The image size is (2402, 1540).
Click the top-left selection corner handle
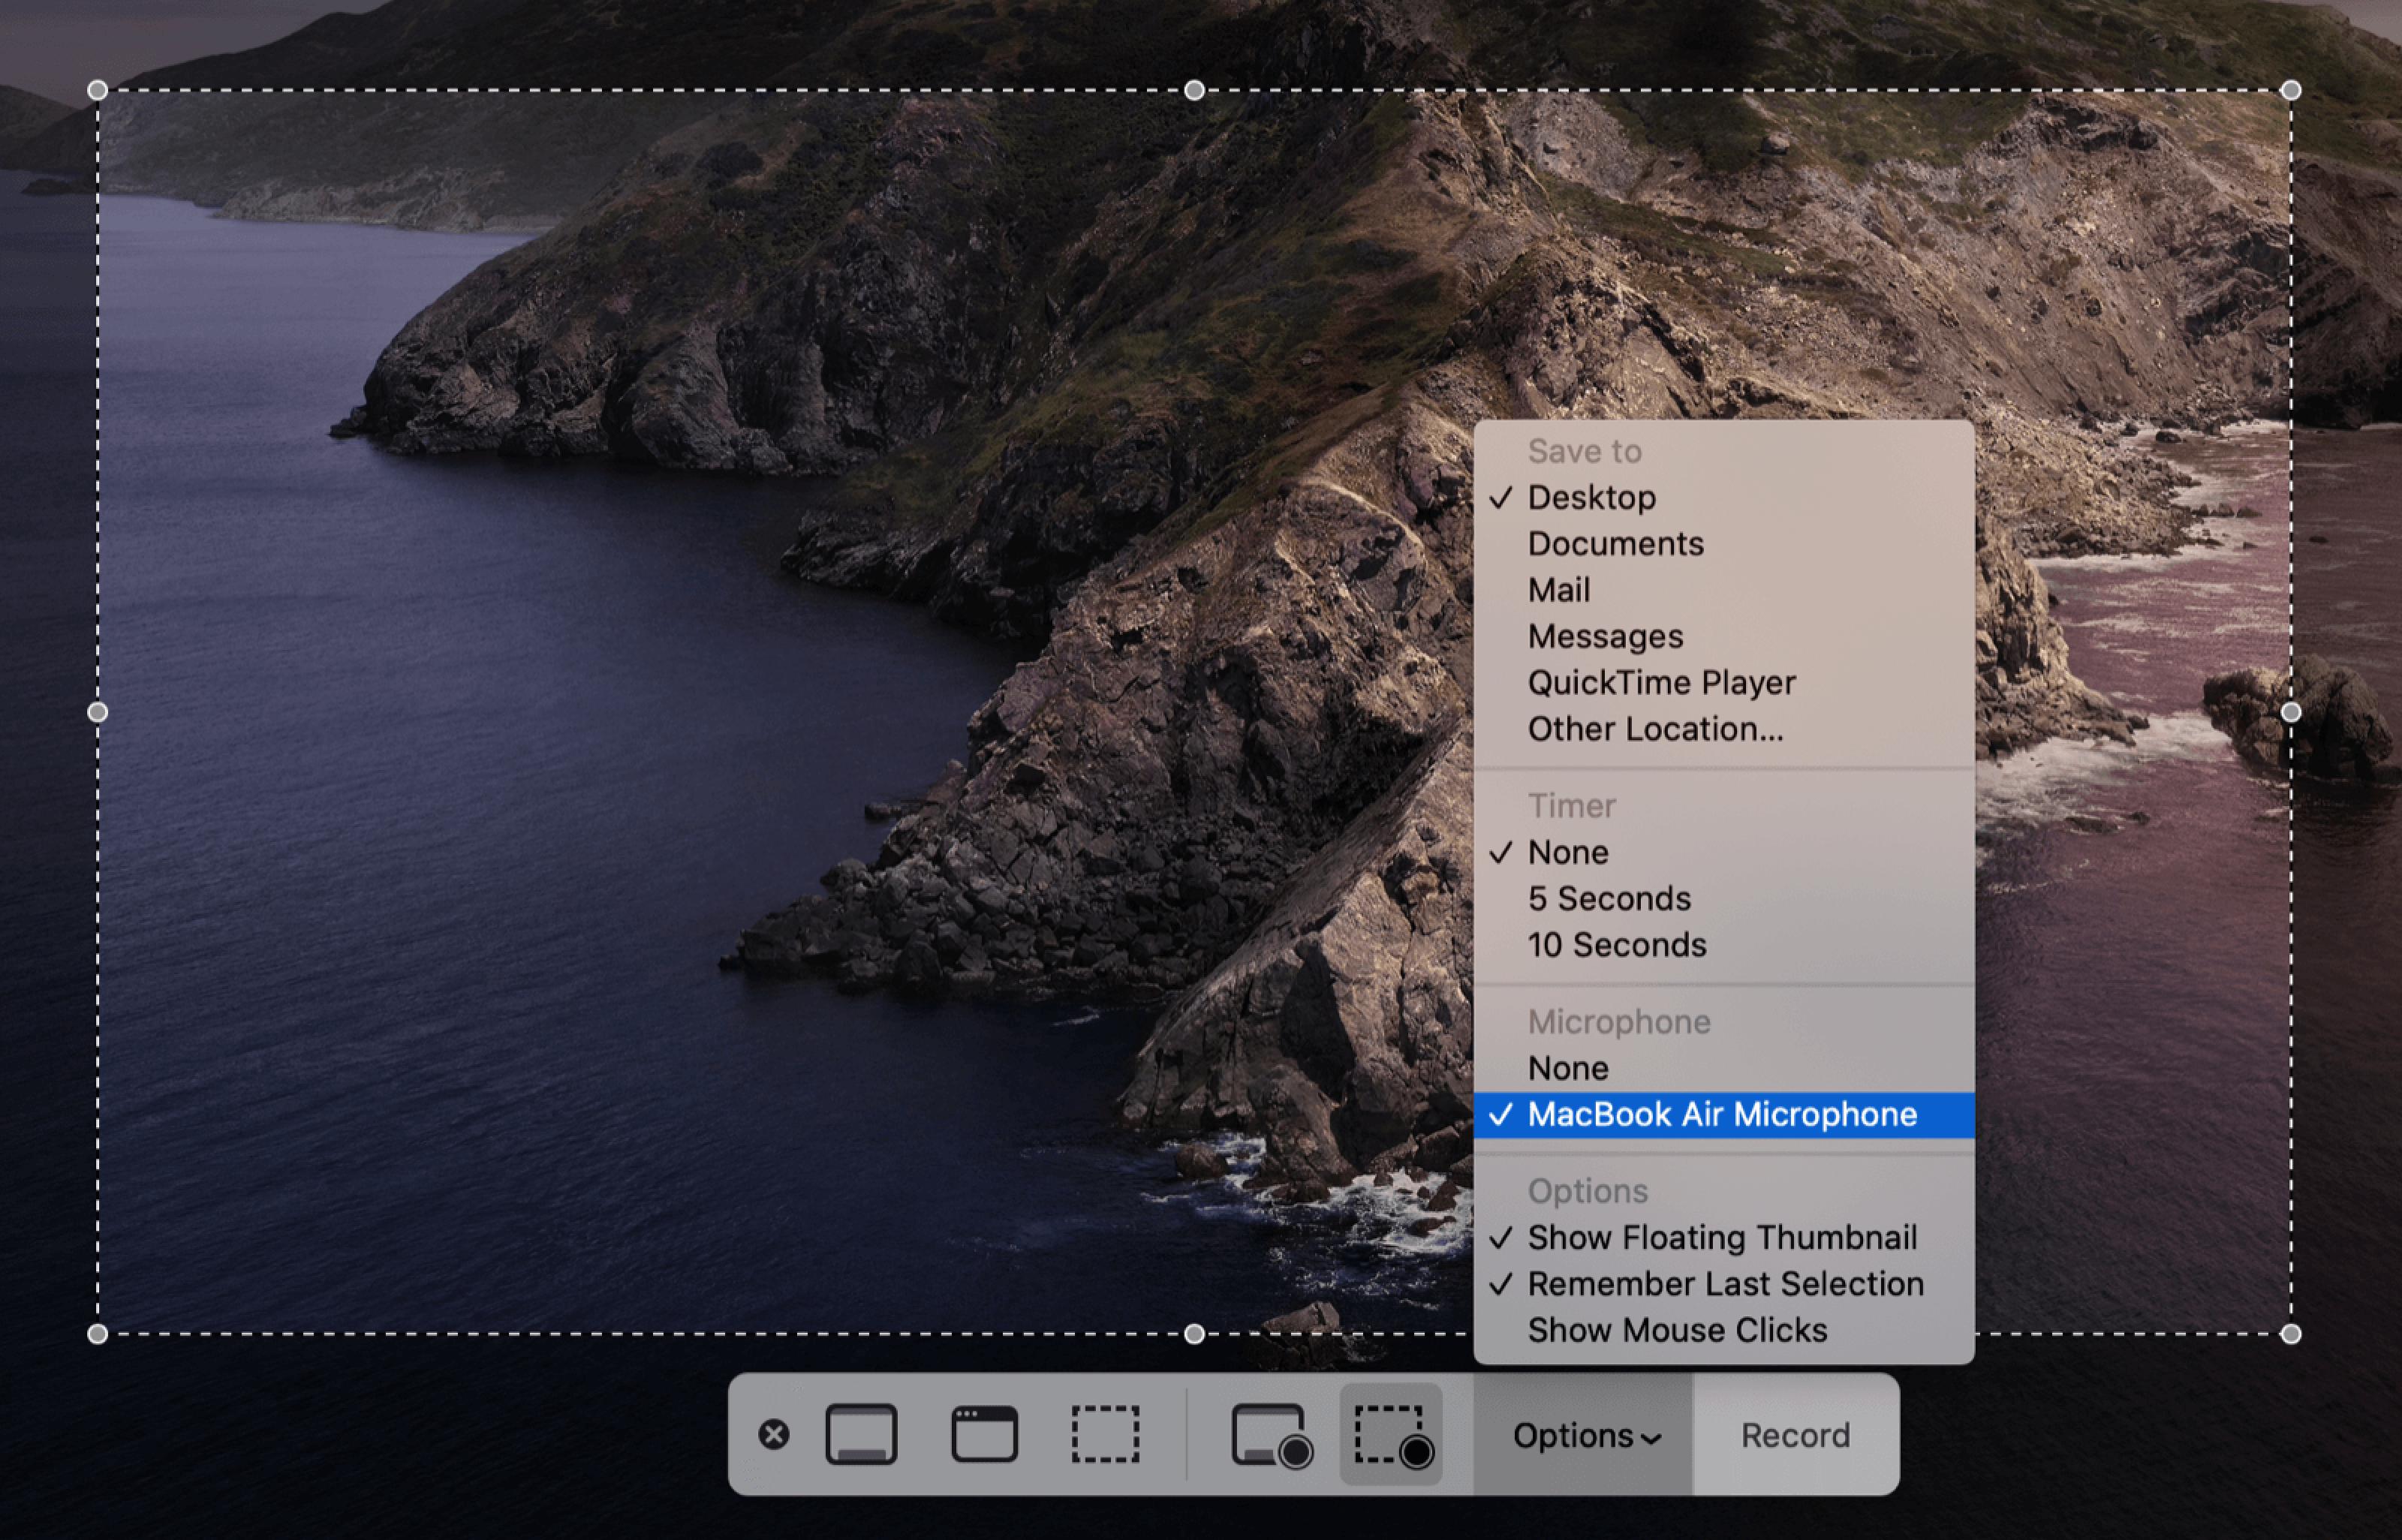[97, 90]
